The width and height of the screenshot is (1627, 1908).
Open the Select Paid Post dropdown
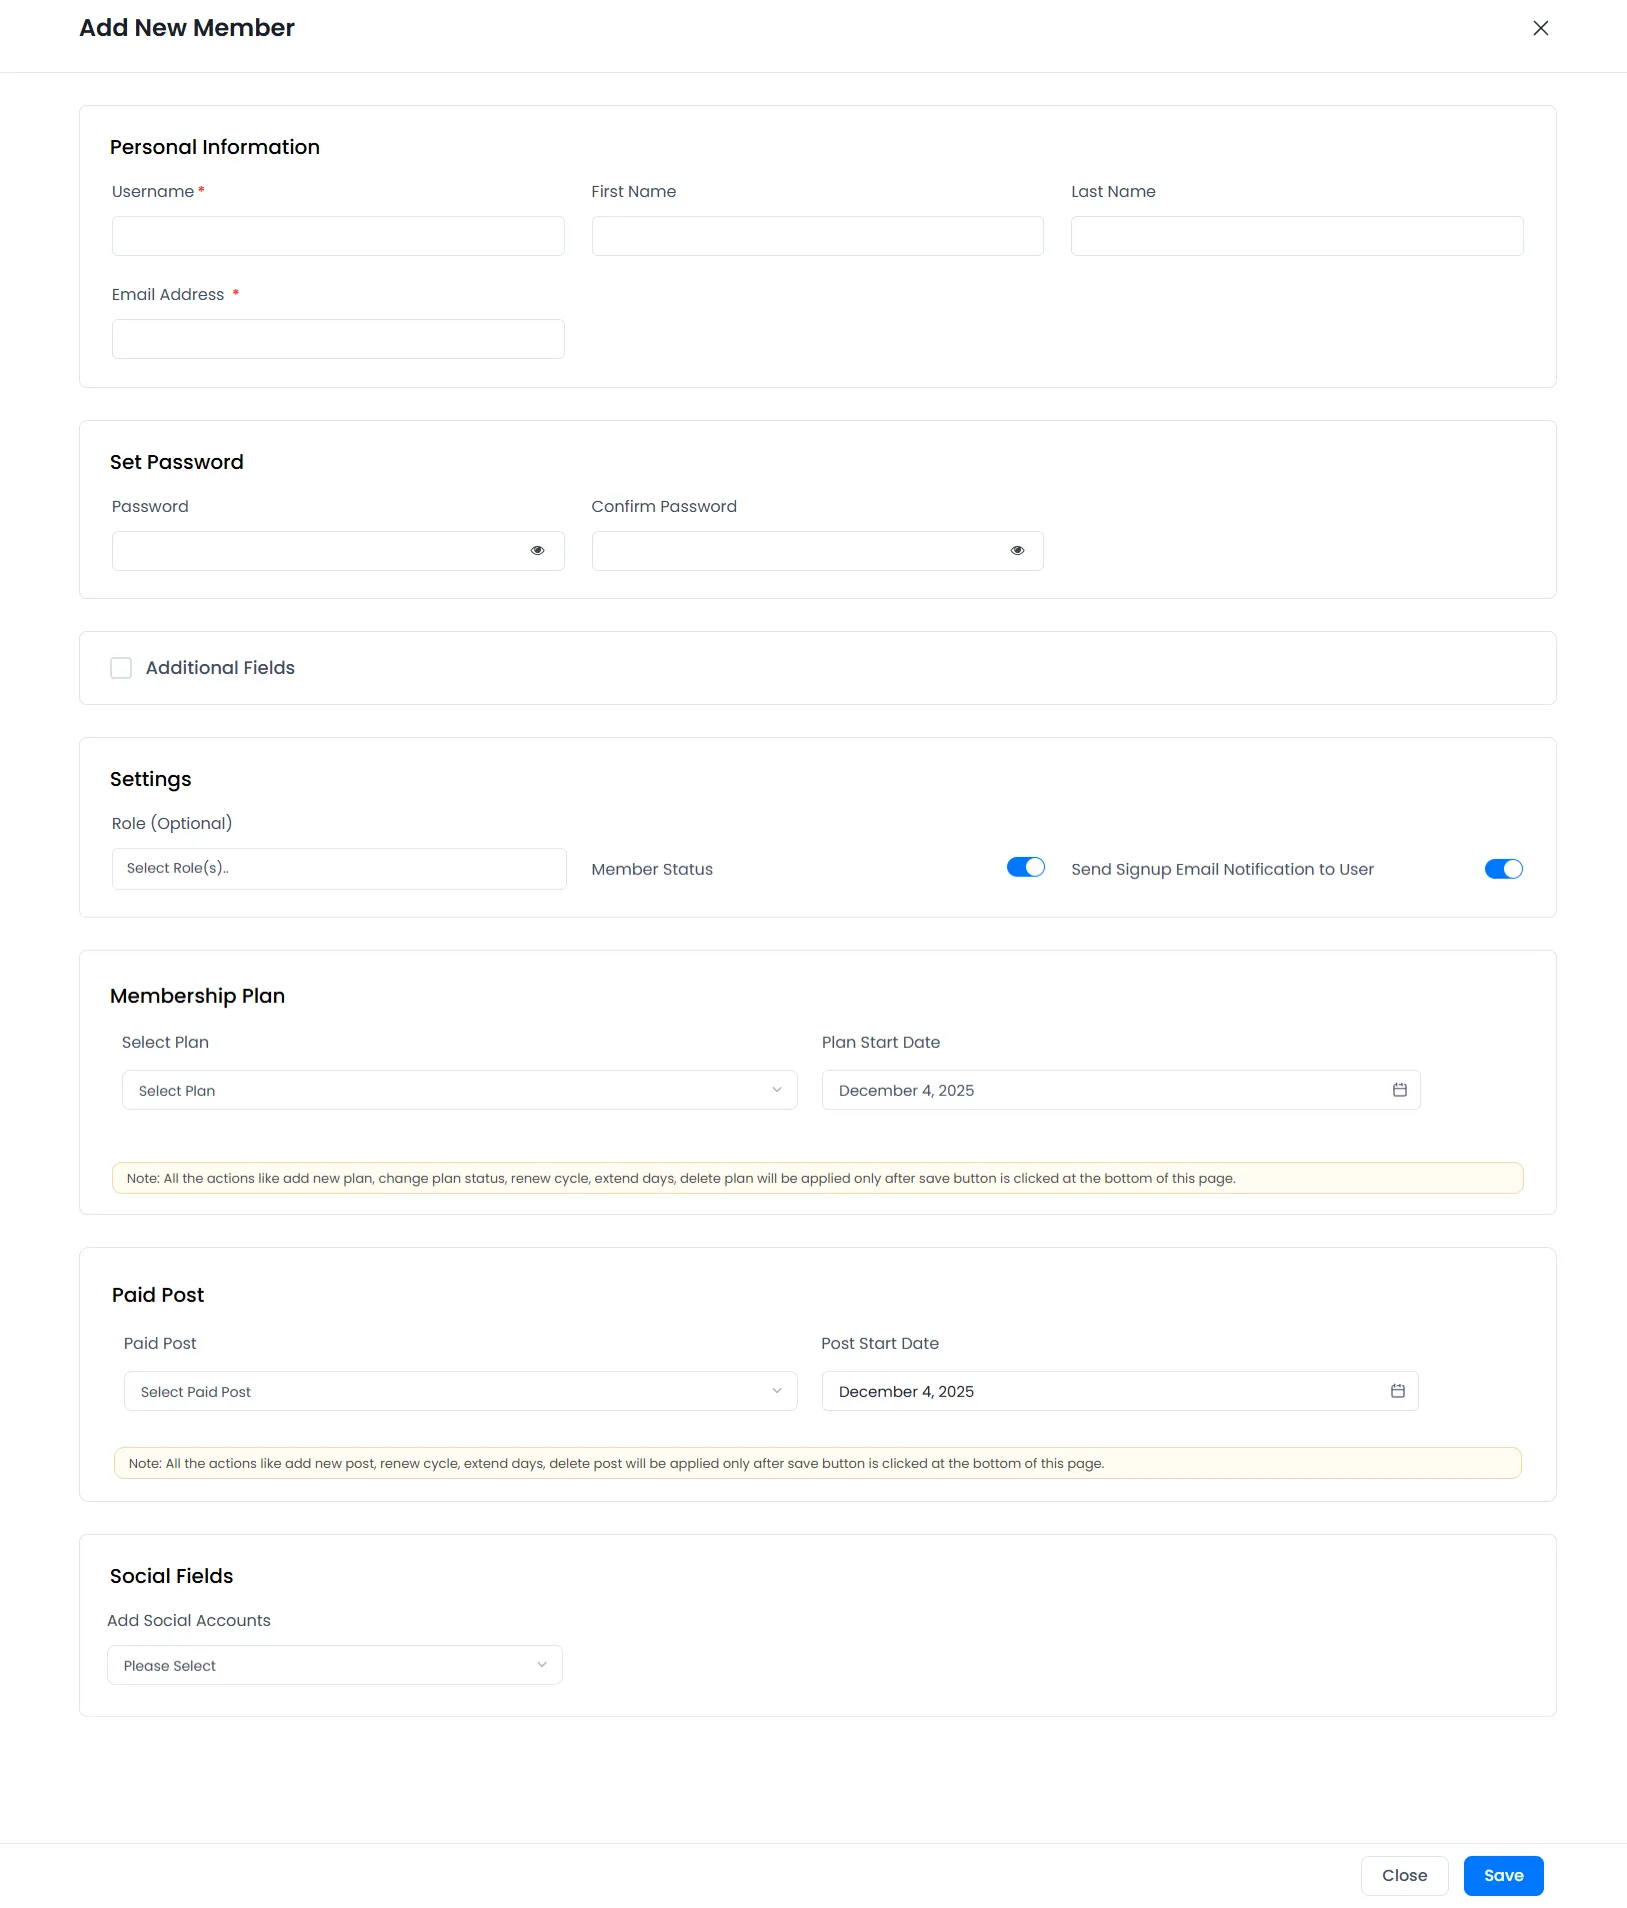click(x=459, y=1391)
